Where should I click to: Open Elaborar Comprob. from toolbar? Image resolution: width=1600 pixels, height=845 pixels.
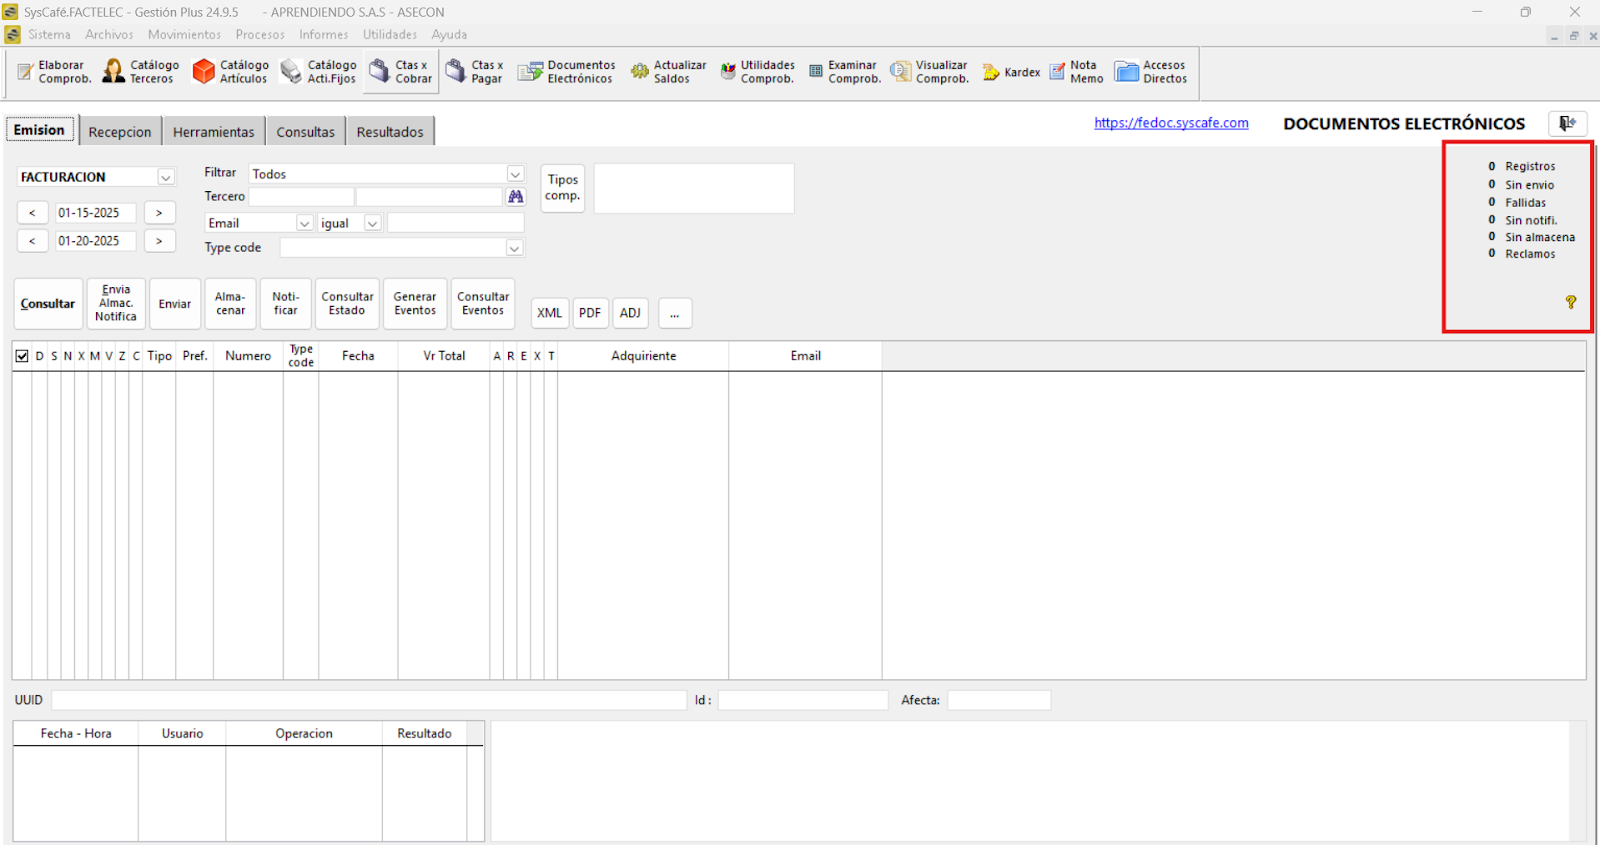point(54,72)
